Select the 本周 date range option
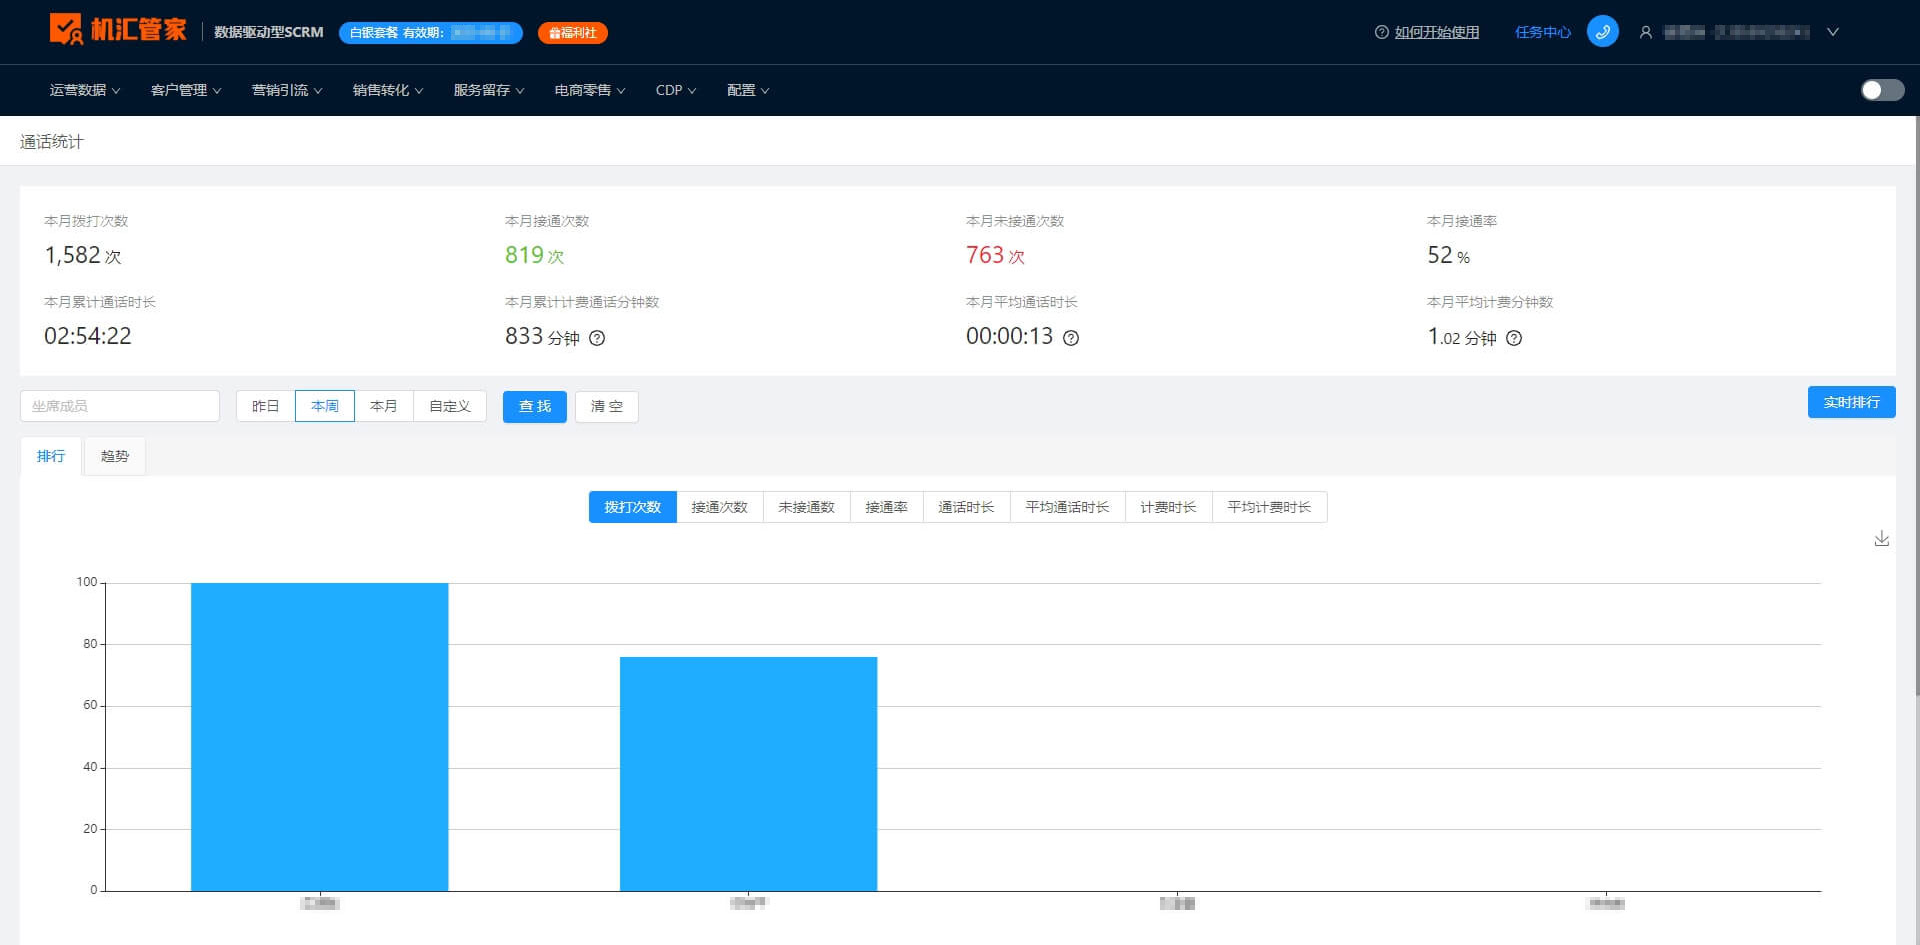This screenshot has width=1920, height=945. coord(325,406)
